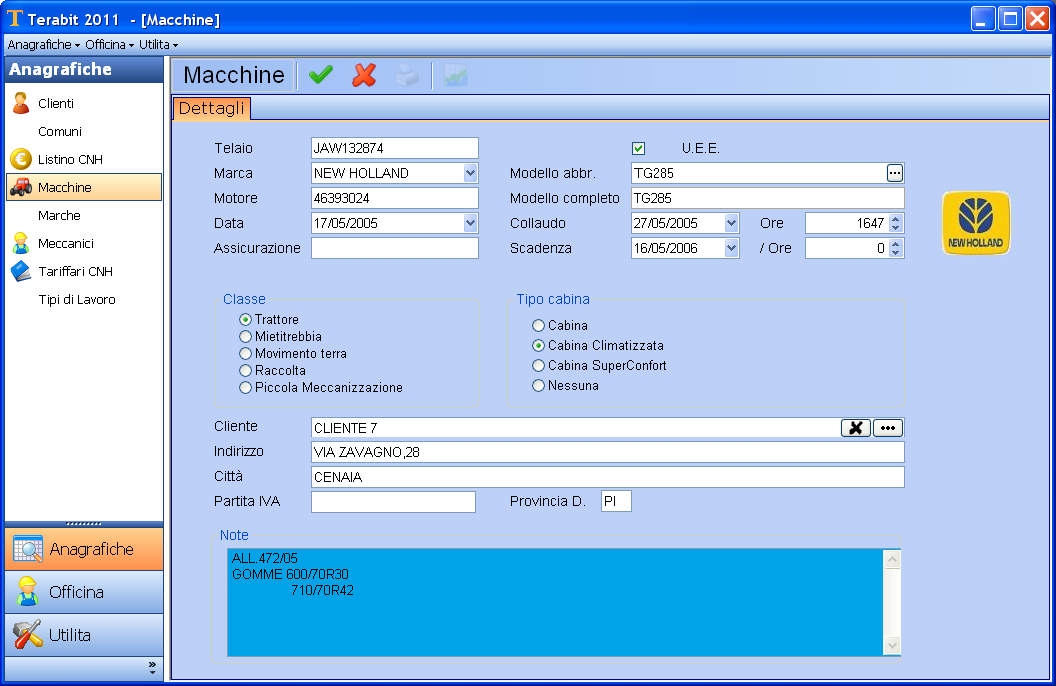Click the Officina mechanic icon at bottom
The image size is (1056, 686).
28,592
